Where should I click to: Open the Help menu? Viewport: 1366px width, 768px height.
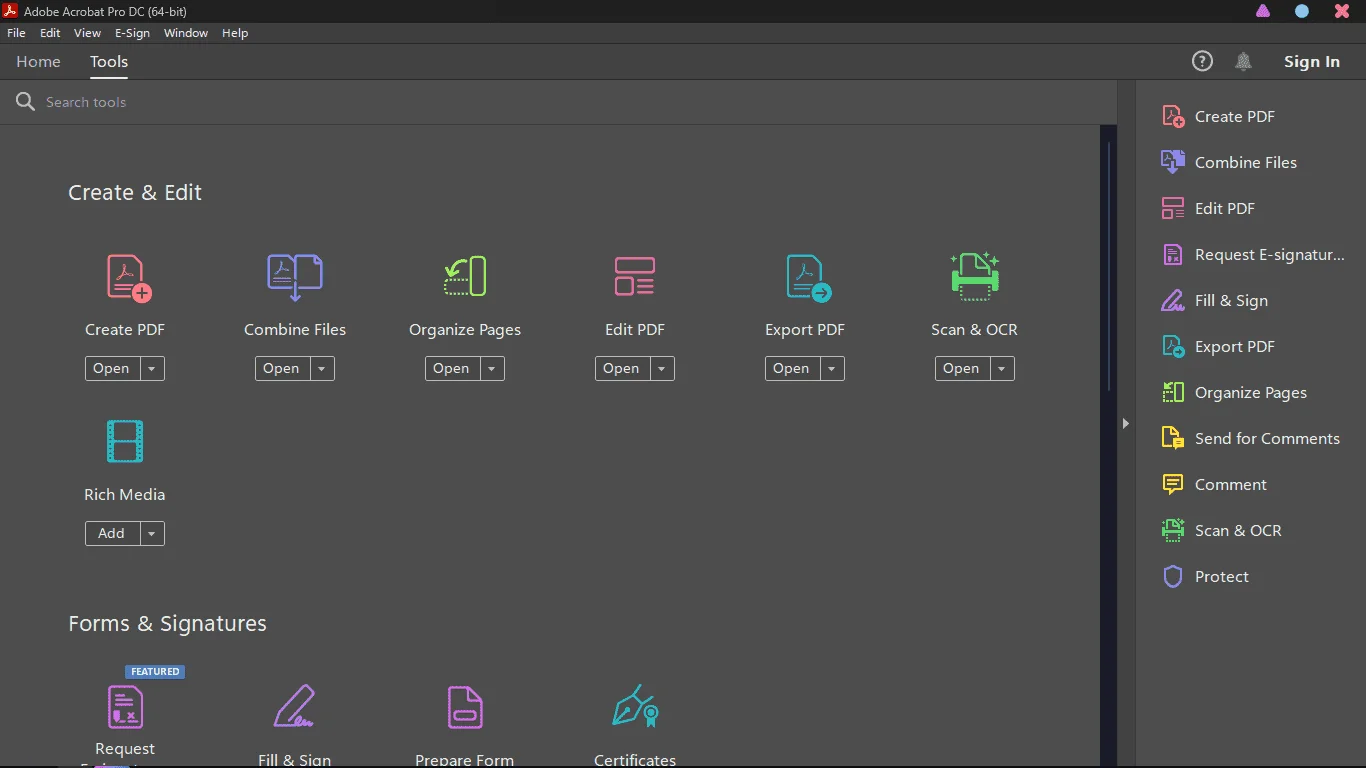coord(235,33)
